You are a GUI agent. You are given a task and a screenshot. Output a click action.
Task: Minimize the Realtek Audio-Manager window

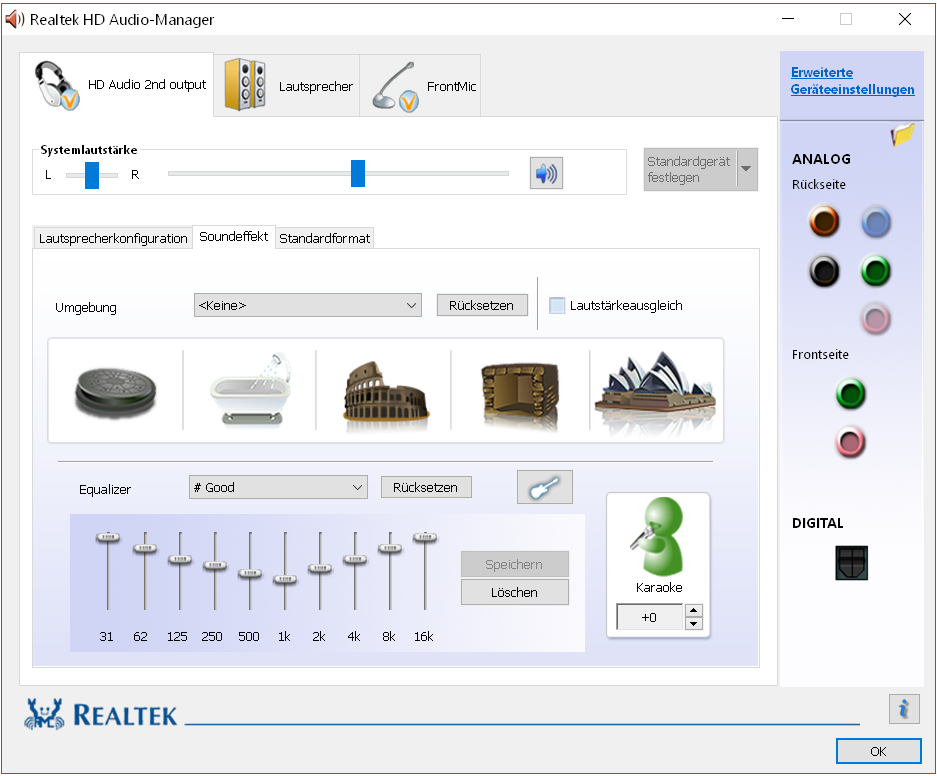[x=788, y=19]
